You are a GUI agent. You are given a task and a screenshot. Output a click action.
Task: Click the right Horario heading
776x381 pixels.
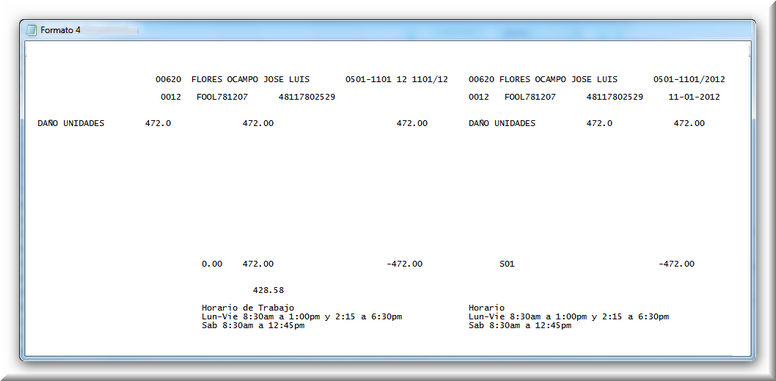tap(486, 308)
